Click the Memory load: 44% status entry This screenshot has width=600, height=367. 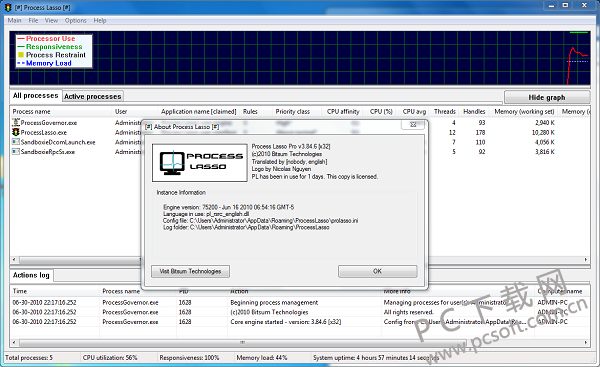pos(262,358)
